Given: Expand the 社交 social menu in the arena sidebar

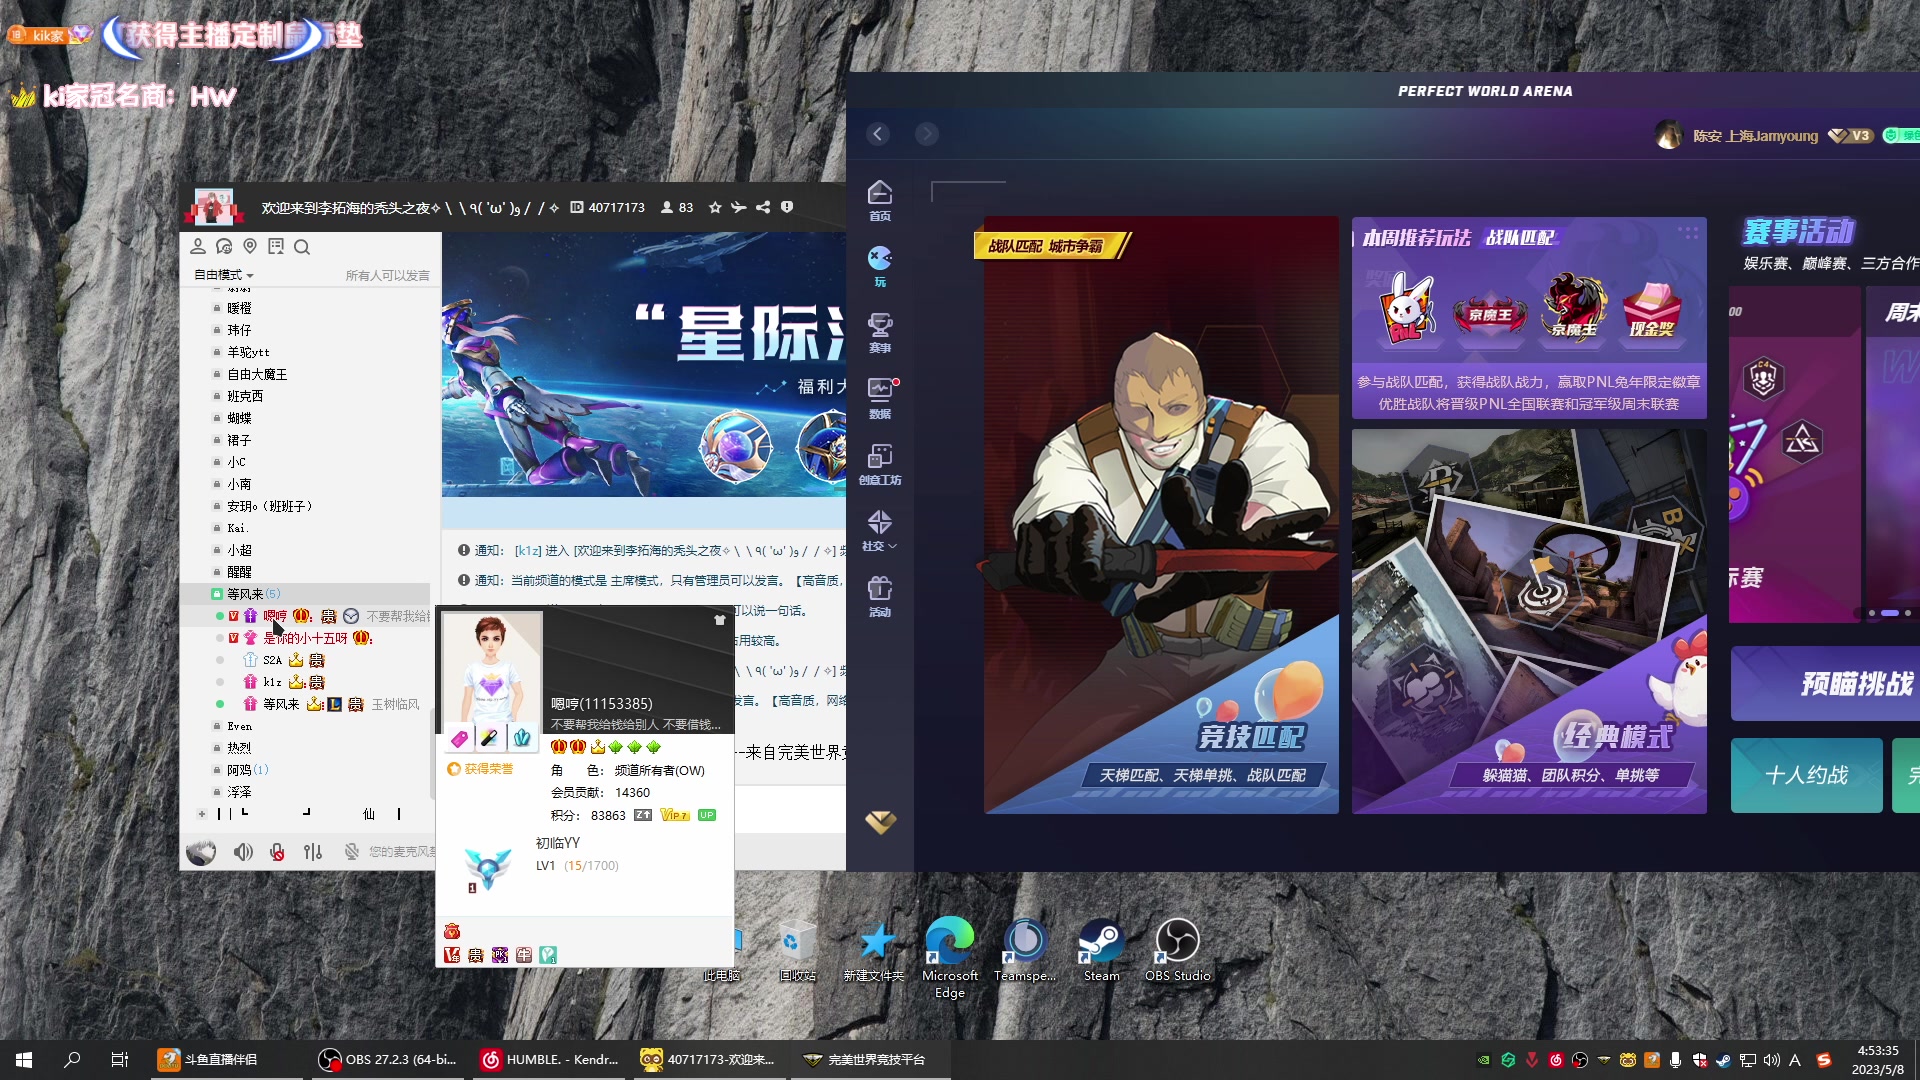Looking at the screenshot, I should tap(880, 530).
